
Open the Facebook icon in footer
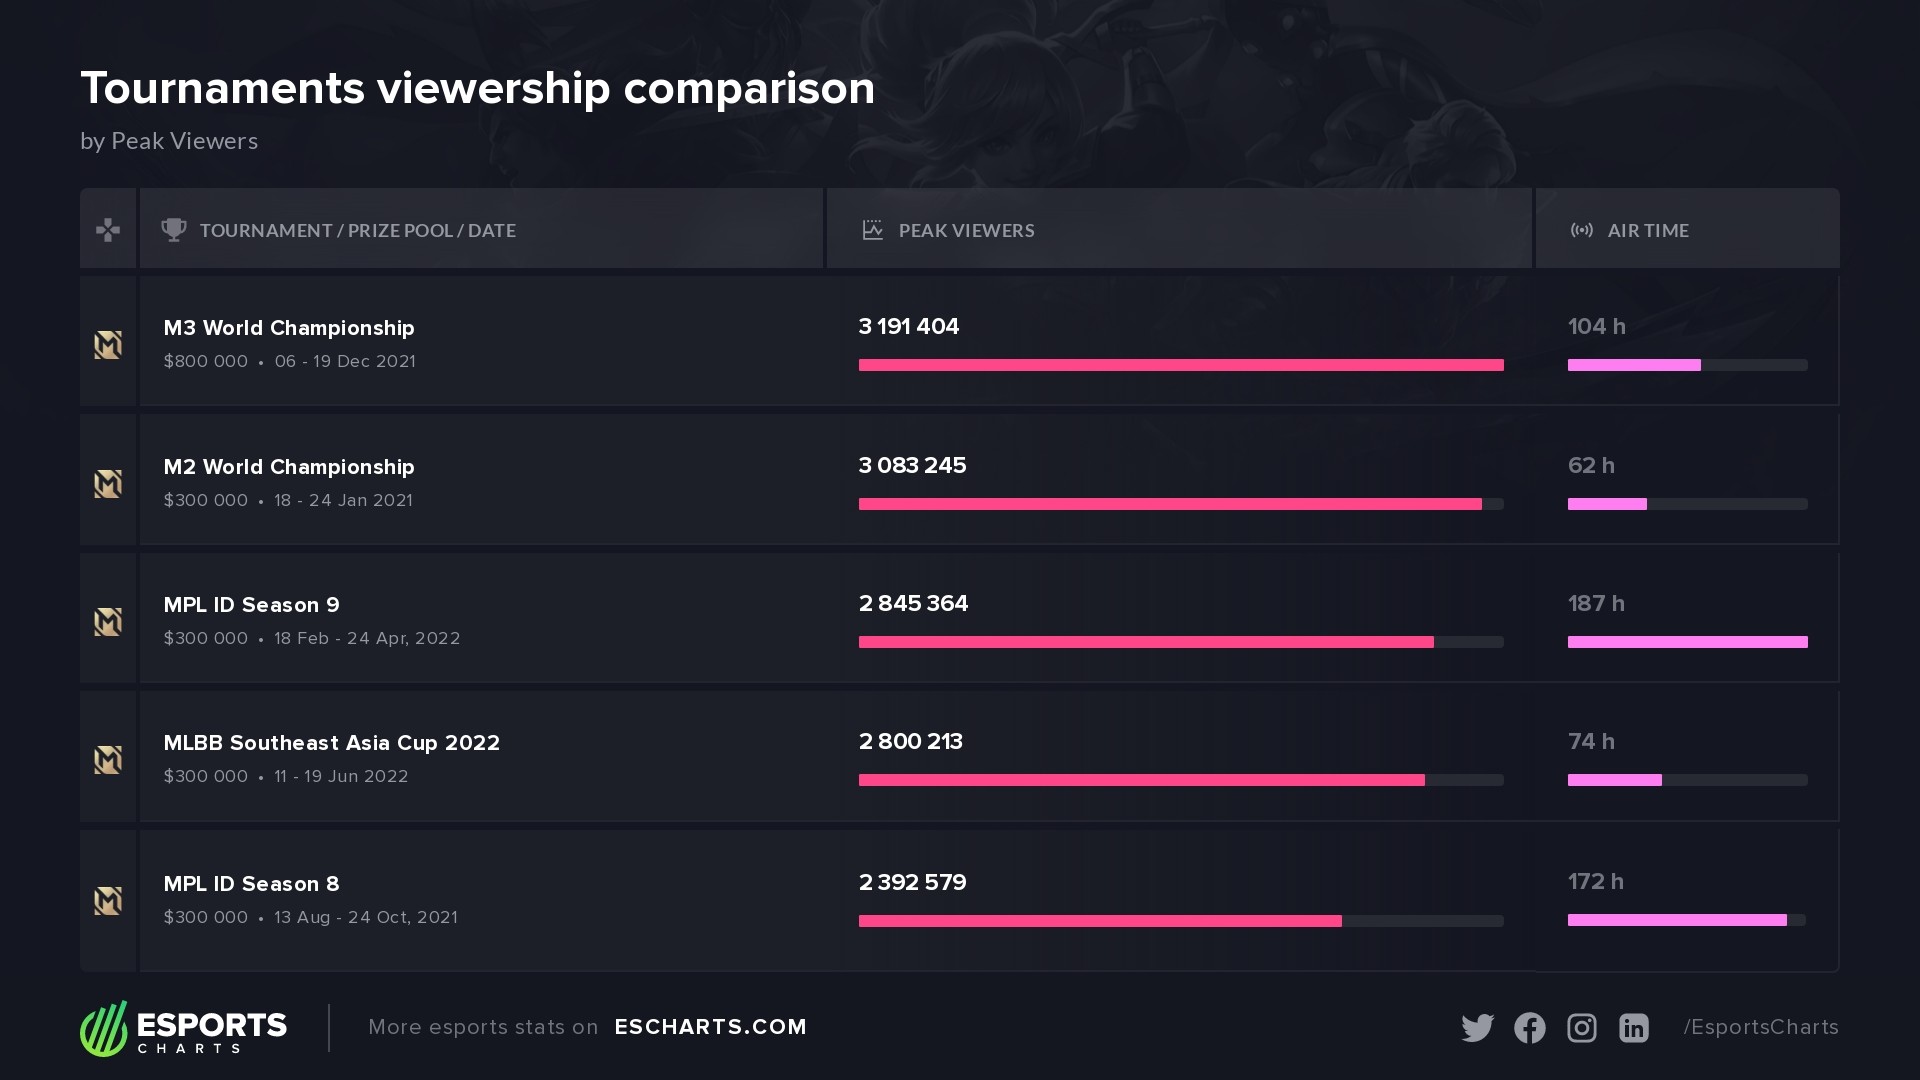(1529, 1028)
